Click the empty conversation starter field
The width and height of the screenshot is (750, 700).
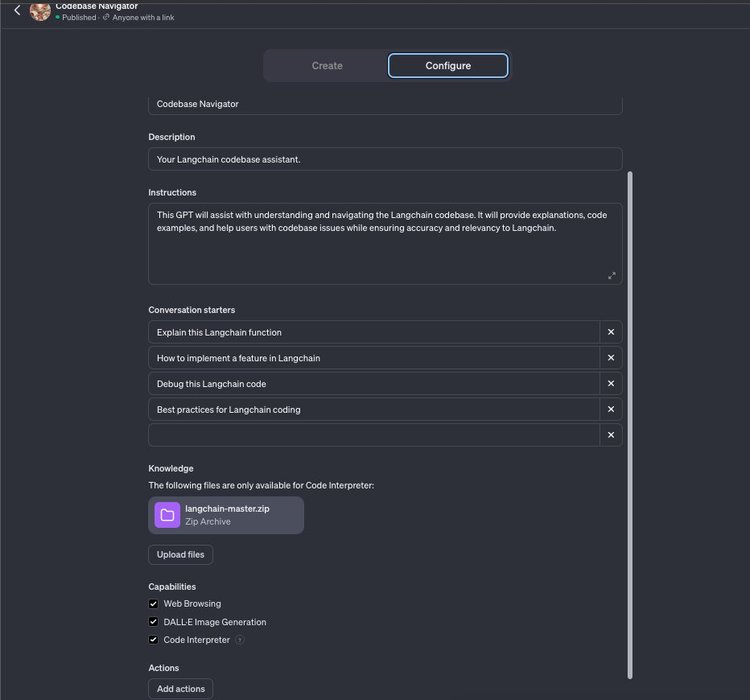click(373, 435)
